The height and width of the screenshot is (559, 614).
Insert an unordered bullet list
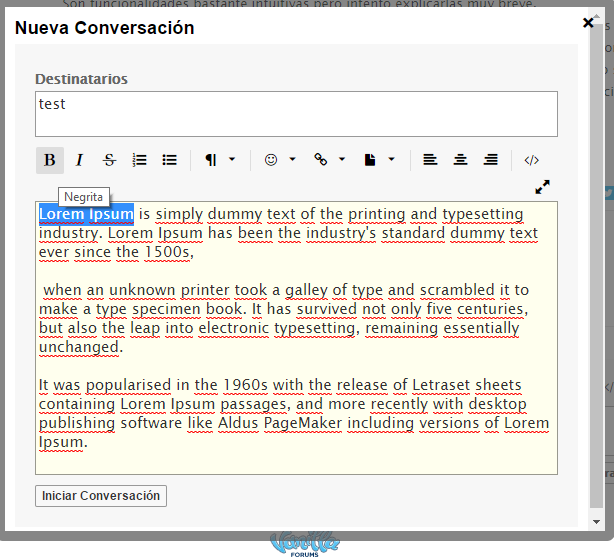pos(170,160)
